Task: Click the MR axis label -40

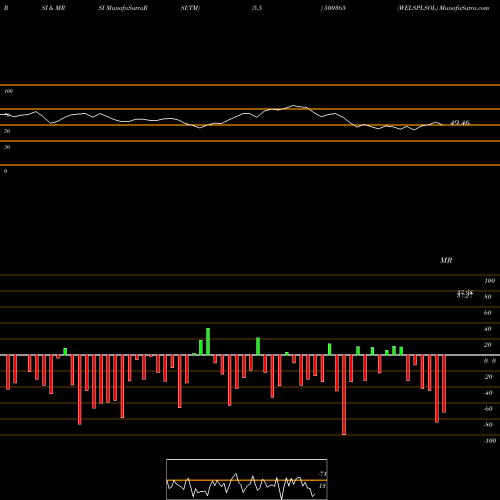Action: pos(488,393)
